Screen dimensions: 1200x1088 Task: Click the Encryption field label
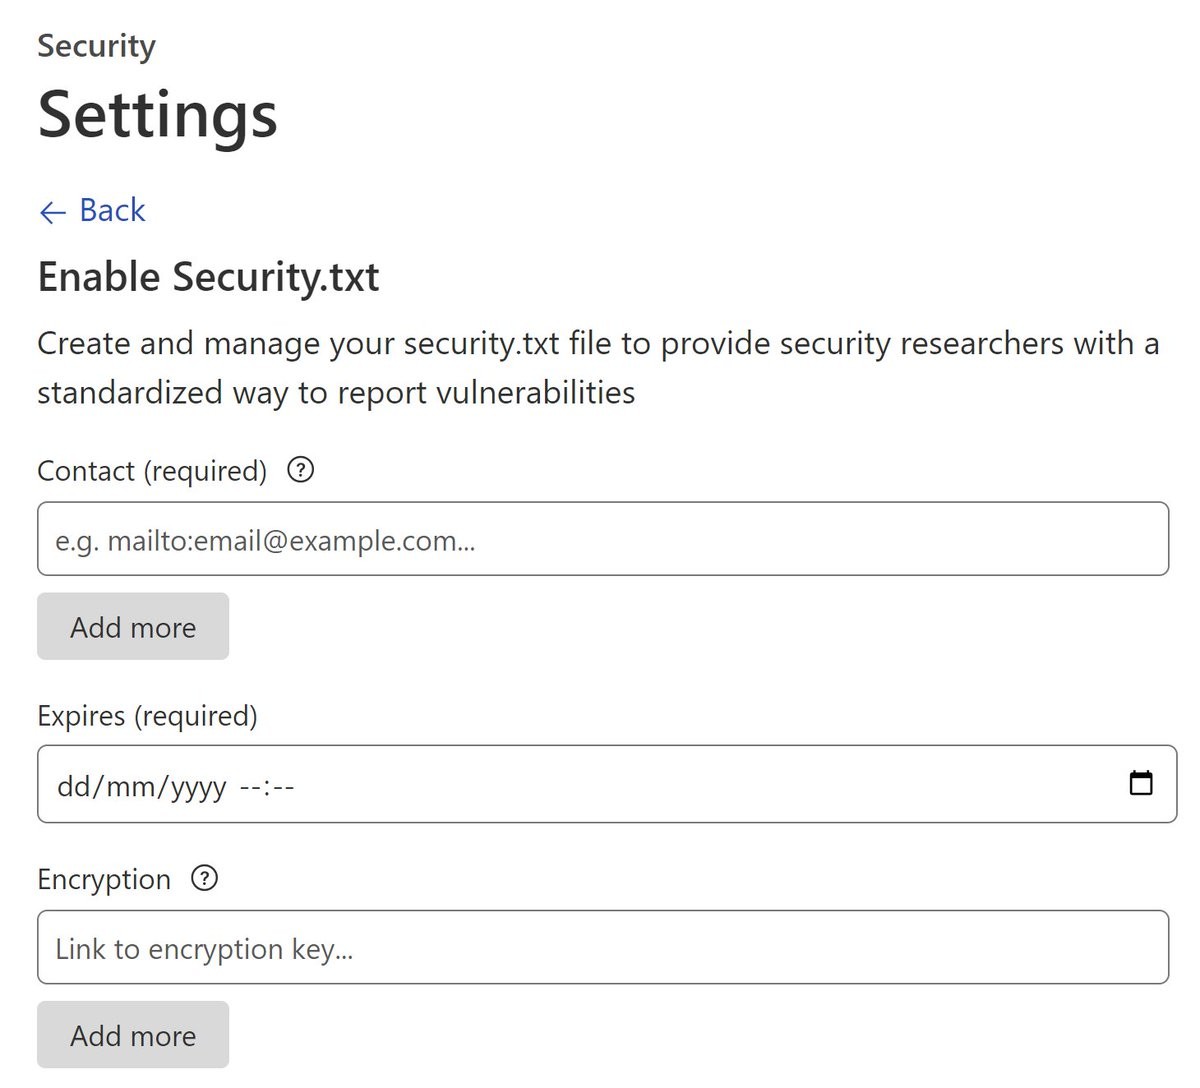click(104, 880)
